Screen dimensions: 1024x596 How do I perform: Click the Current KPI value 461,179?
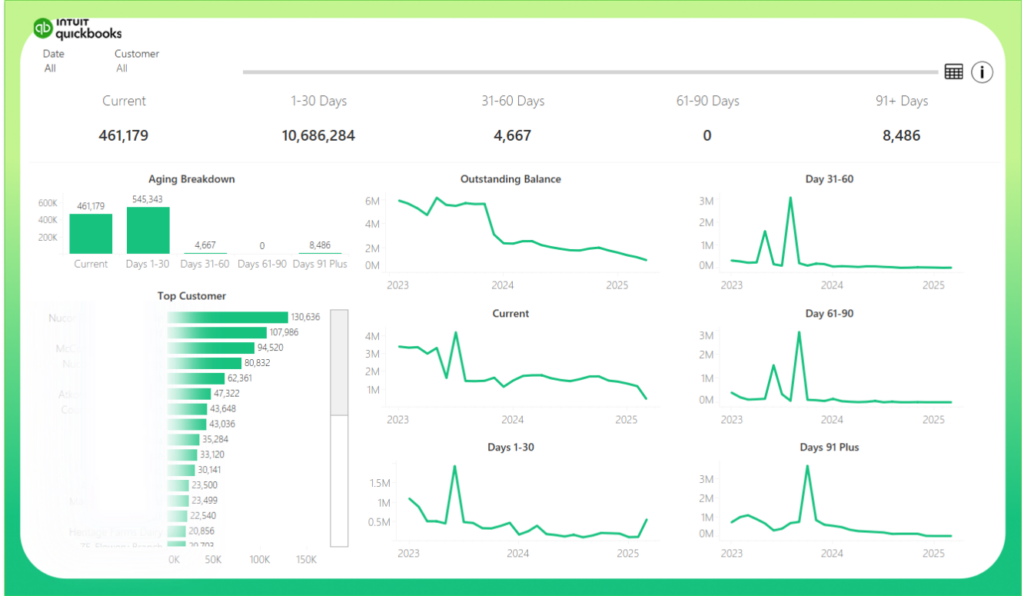pos(123,136)
